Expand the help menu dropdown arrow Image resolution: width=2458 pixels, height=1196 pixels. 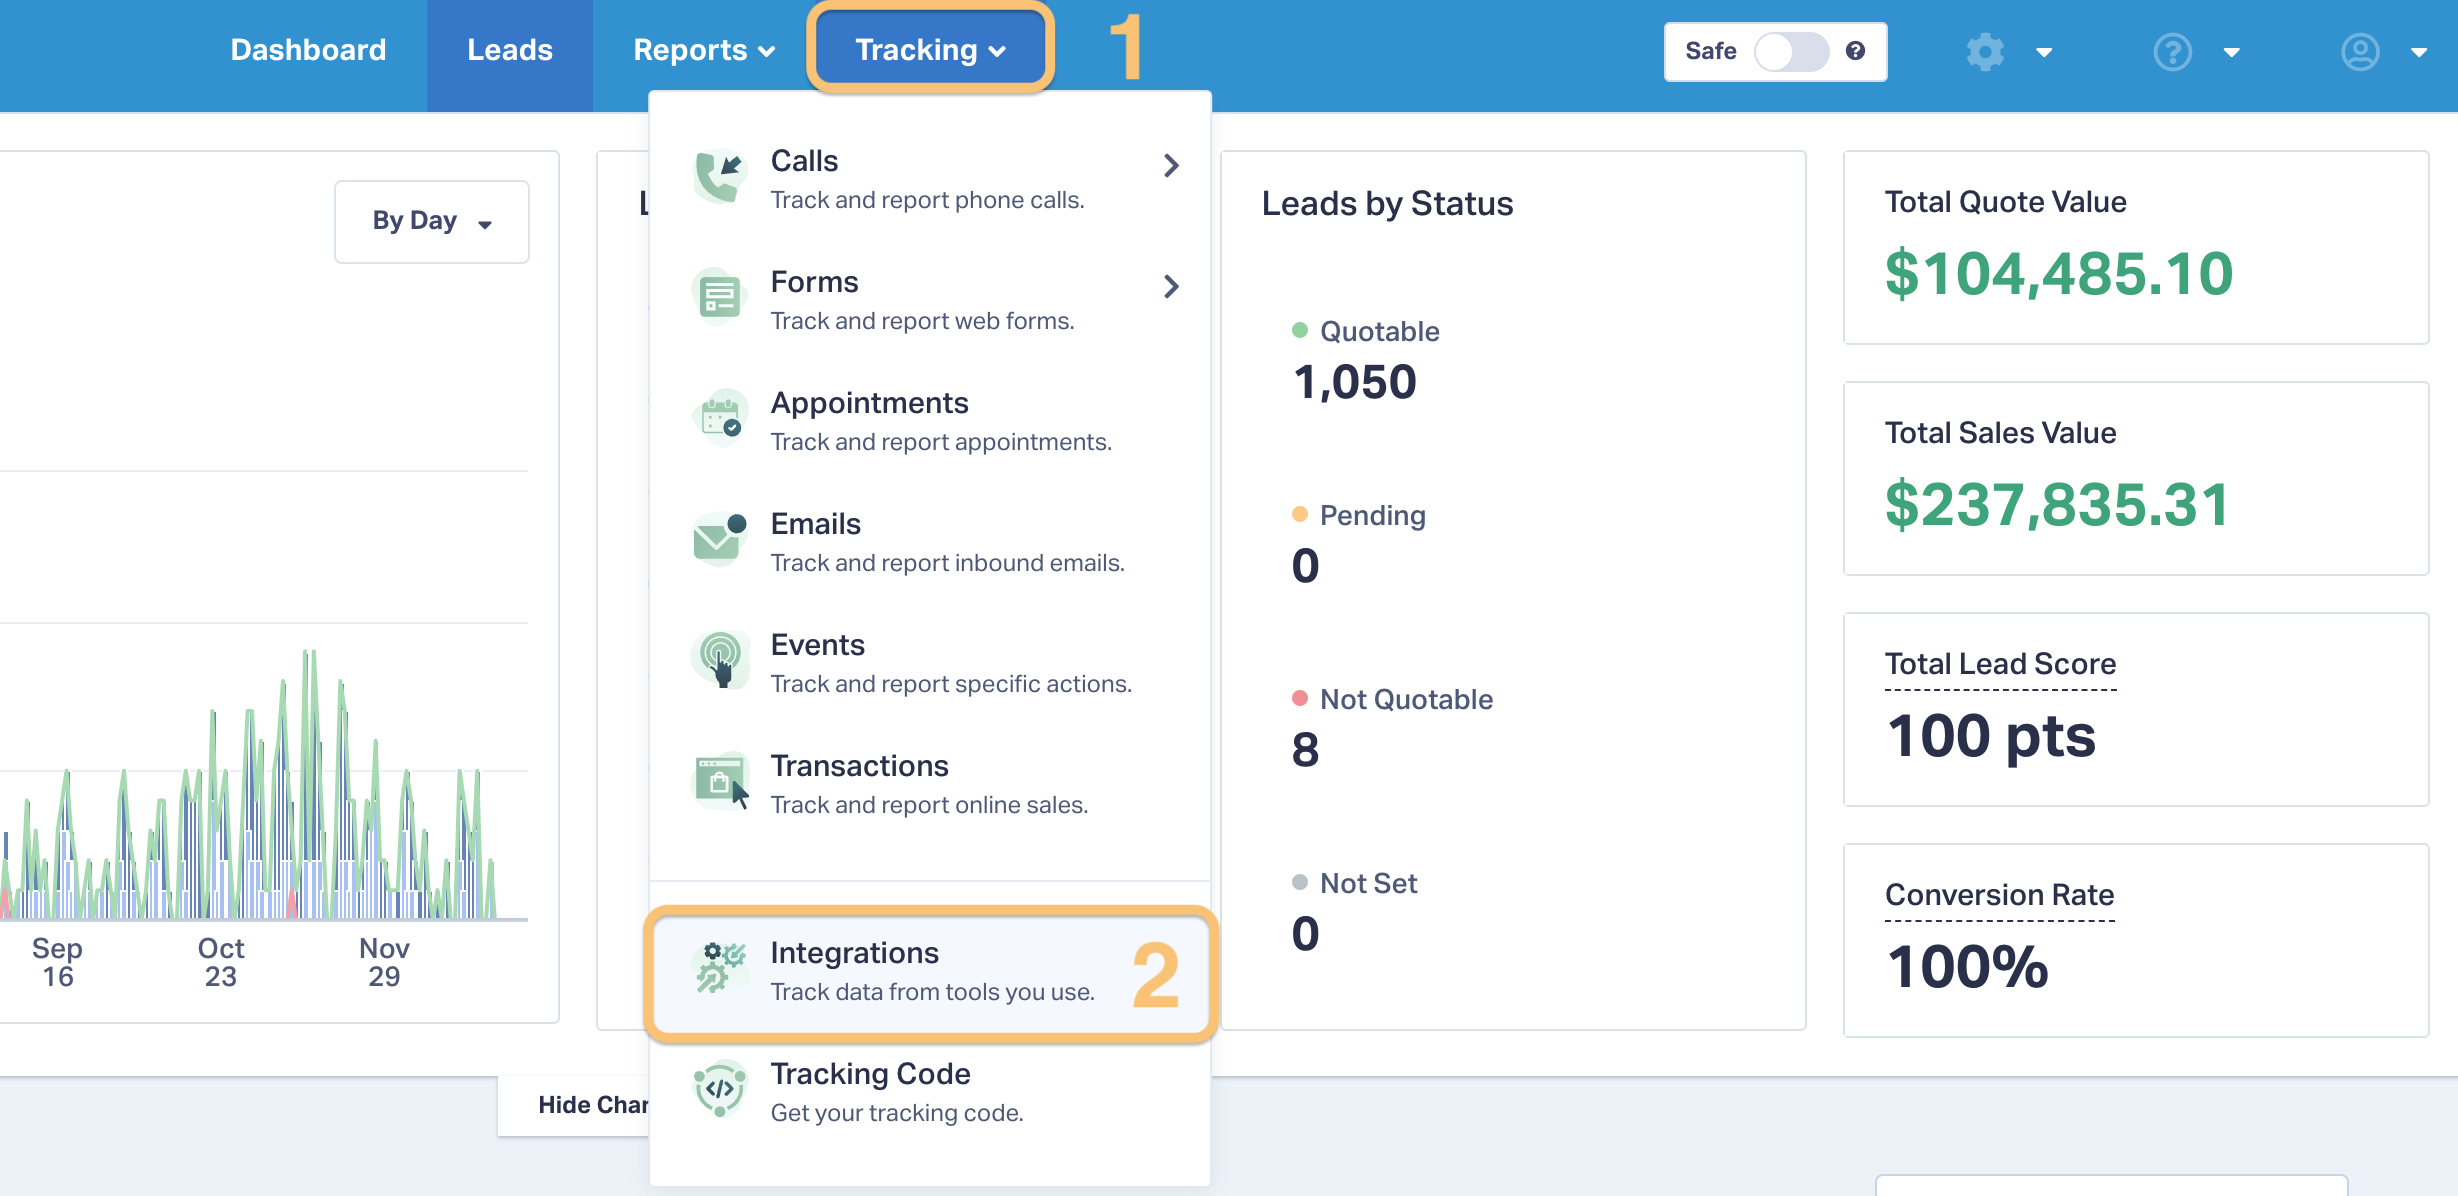click(x=2231, y=52)
